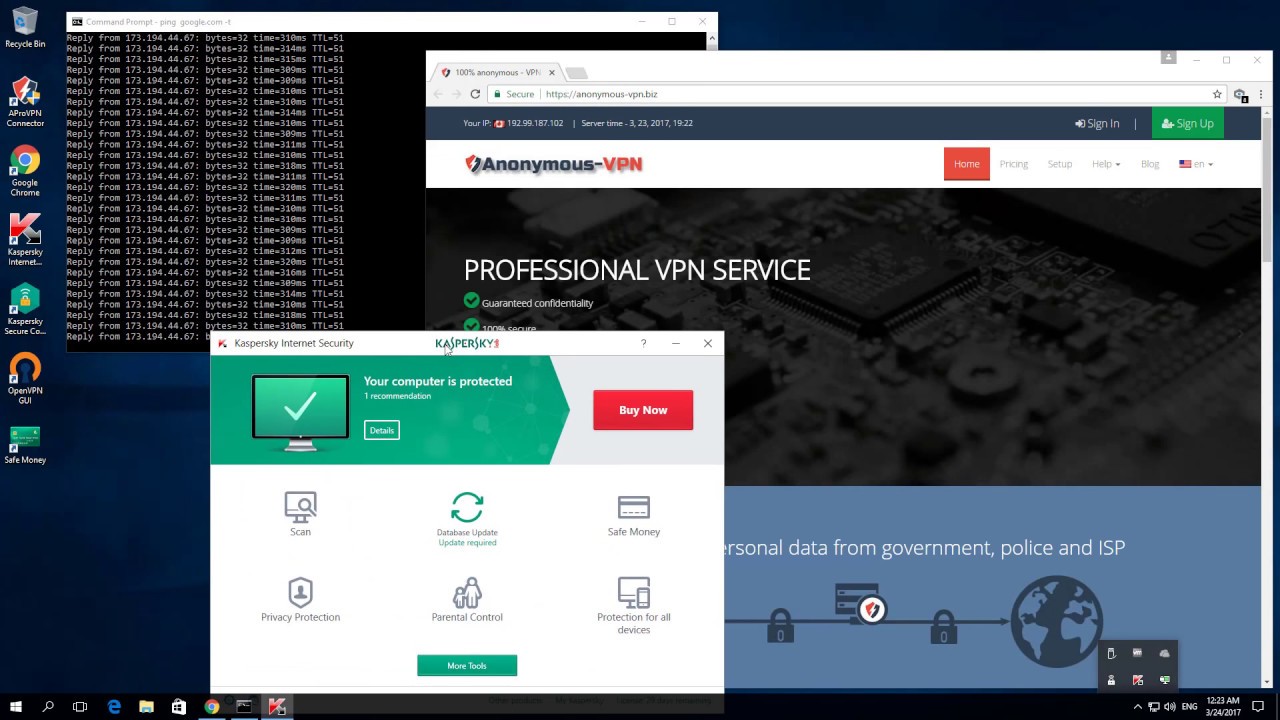Open Protection for all devices tile
Image resolution: width=1280 pixels, height=720 pixels.
click(x=634, y=605)
